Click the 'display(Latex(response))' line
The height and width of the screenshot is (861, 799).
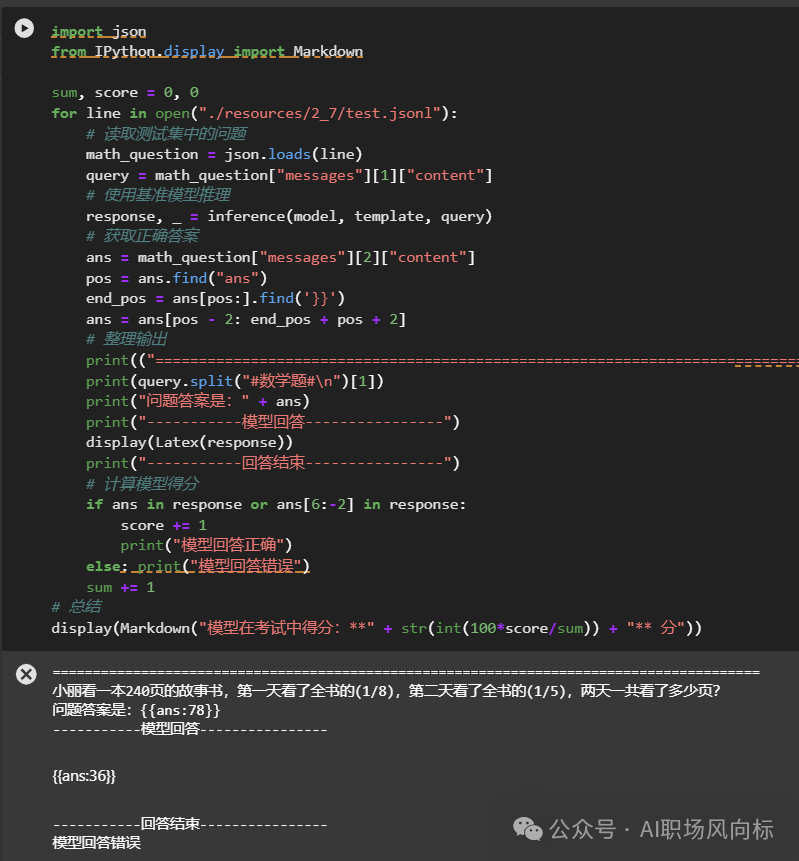click(189, 443)
